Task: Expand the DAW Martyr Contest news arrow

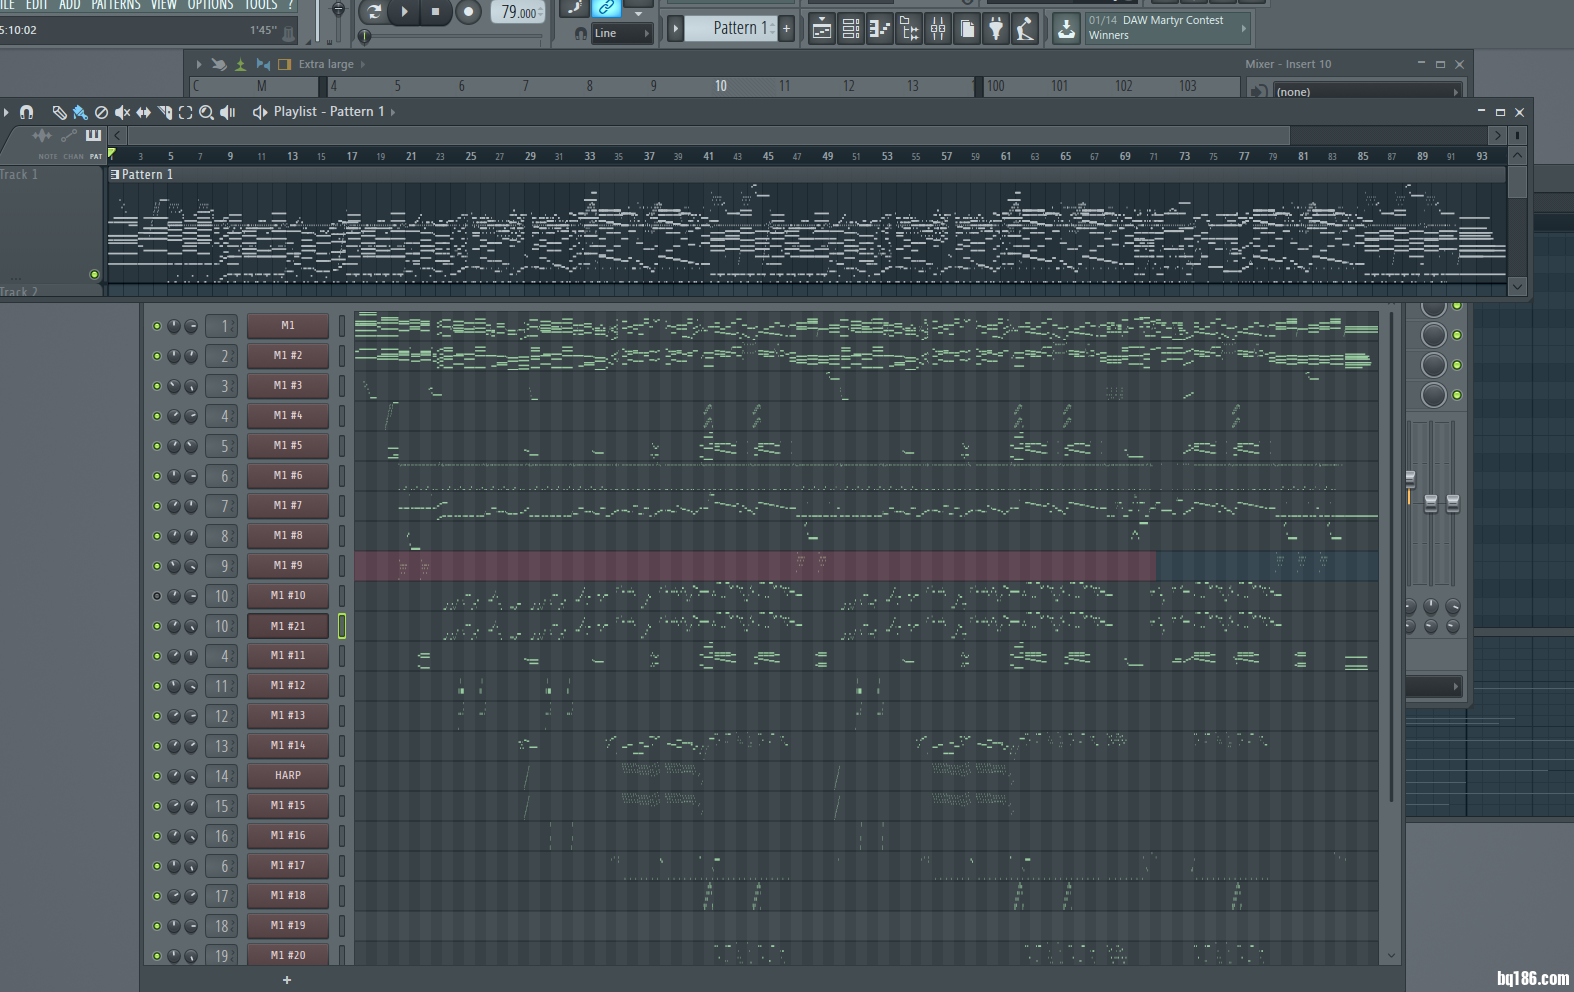Action: click(1243, 28)
